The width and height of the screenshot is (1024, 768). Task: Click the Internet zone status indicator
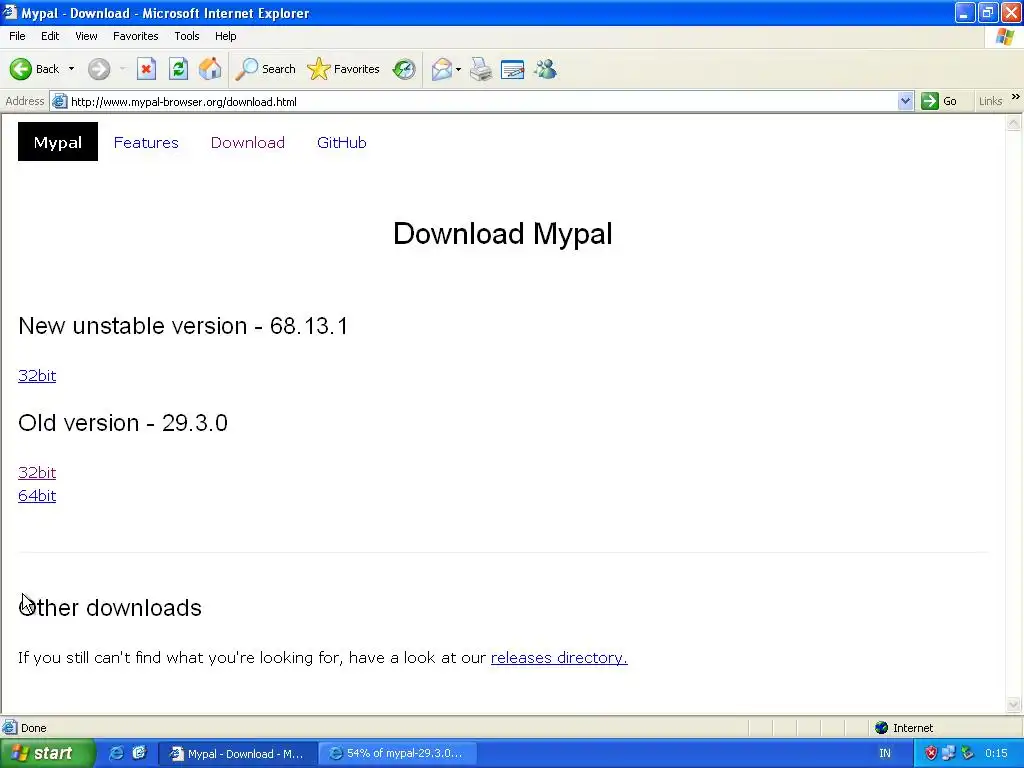[904, 728]
